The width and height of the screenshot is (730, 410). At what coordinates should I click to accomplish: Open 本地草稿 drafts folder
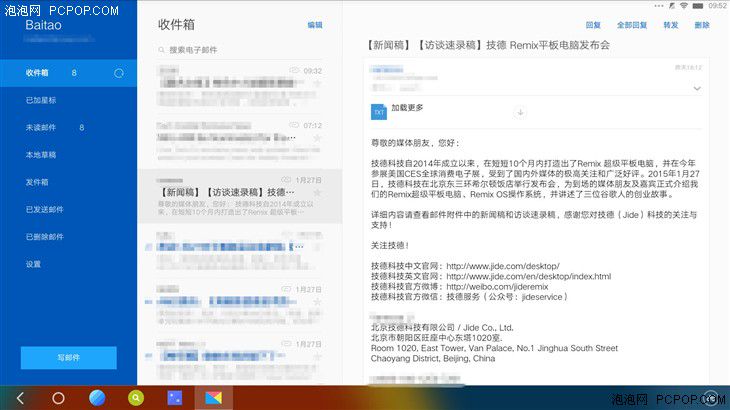pos(41,155)
